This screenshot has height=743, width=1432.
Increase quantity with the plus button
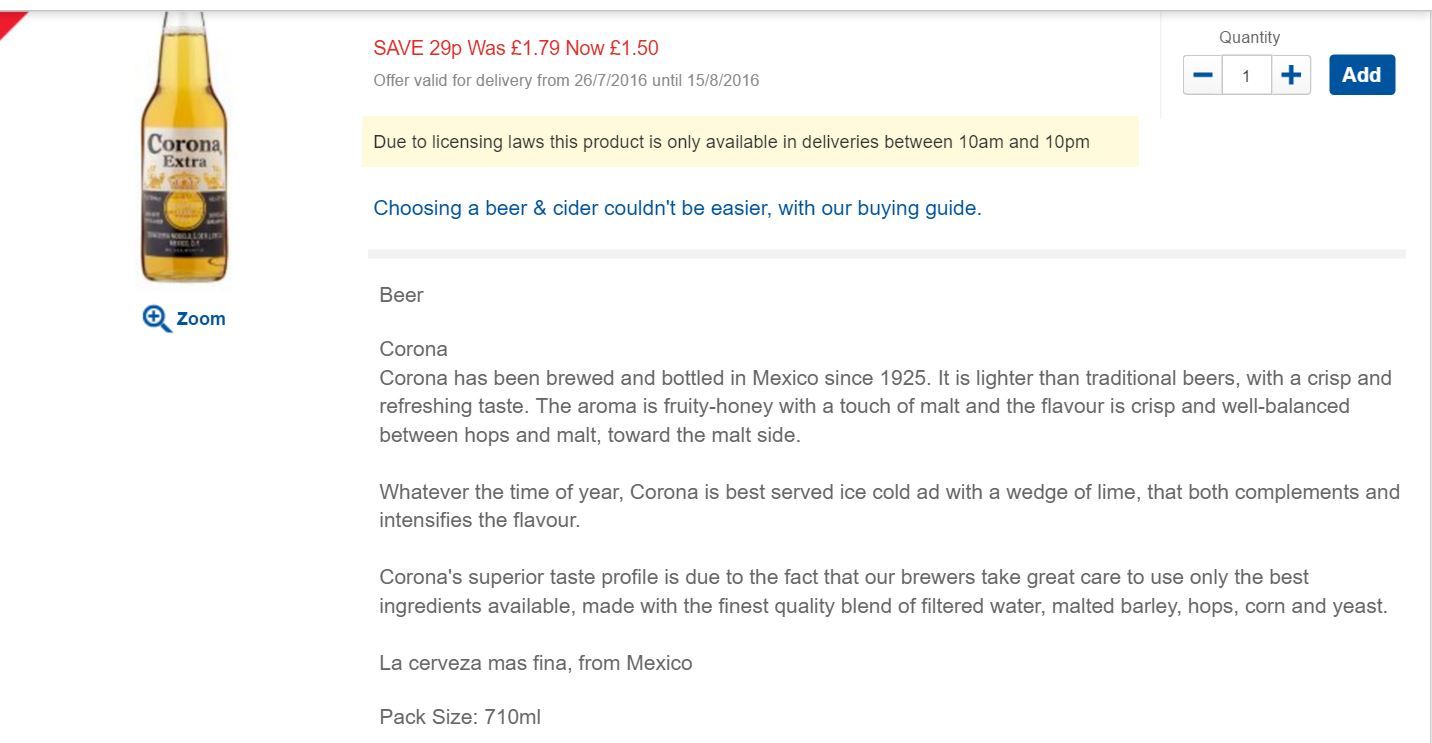click(x=1291, y=75)
